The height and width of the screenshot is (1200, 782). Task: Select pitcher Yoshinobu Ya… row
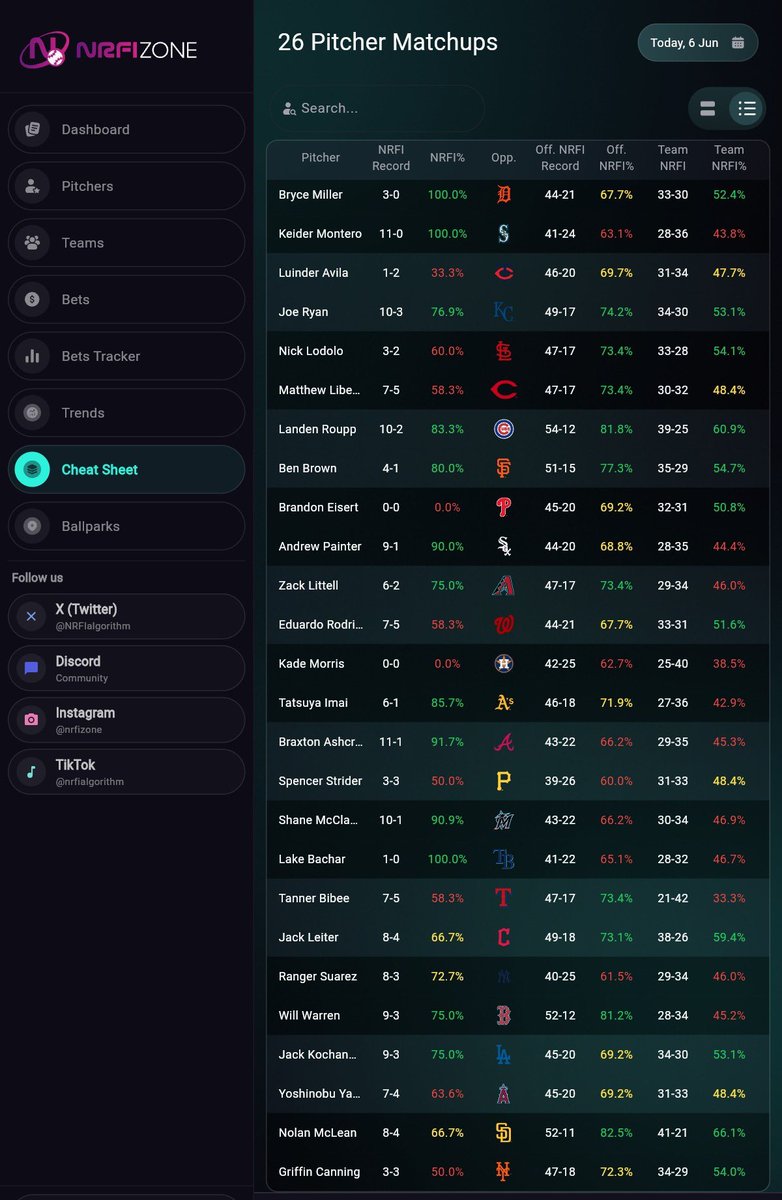point(518,1093)
